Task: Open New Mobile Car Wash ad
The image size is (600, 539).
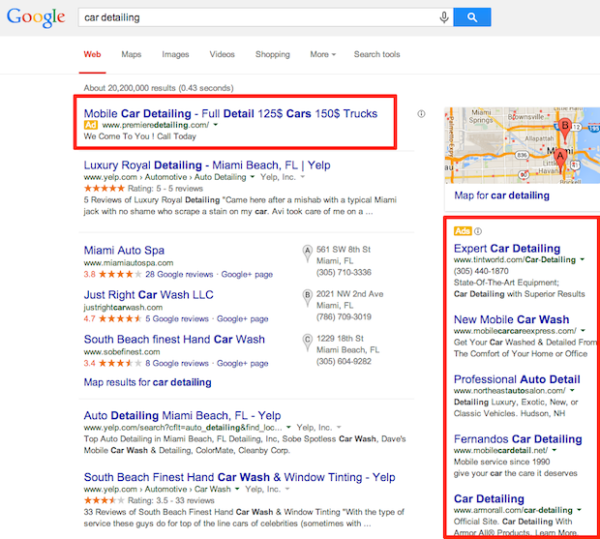Action: [x=511, y=319]
